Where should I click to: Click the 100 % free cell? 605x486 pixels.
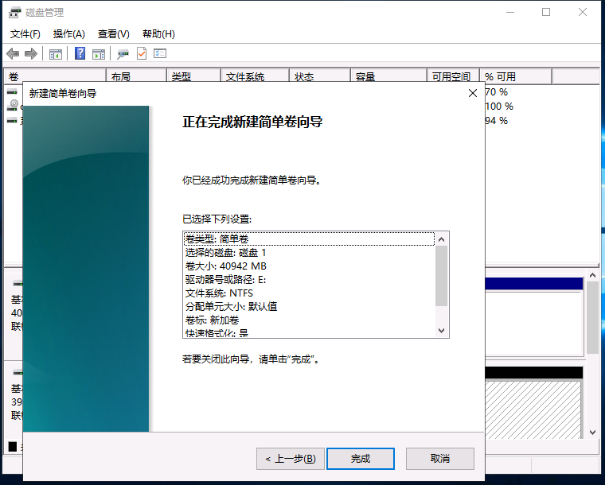[x=499, y=106]
